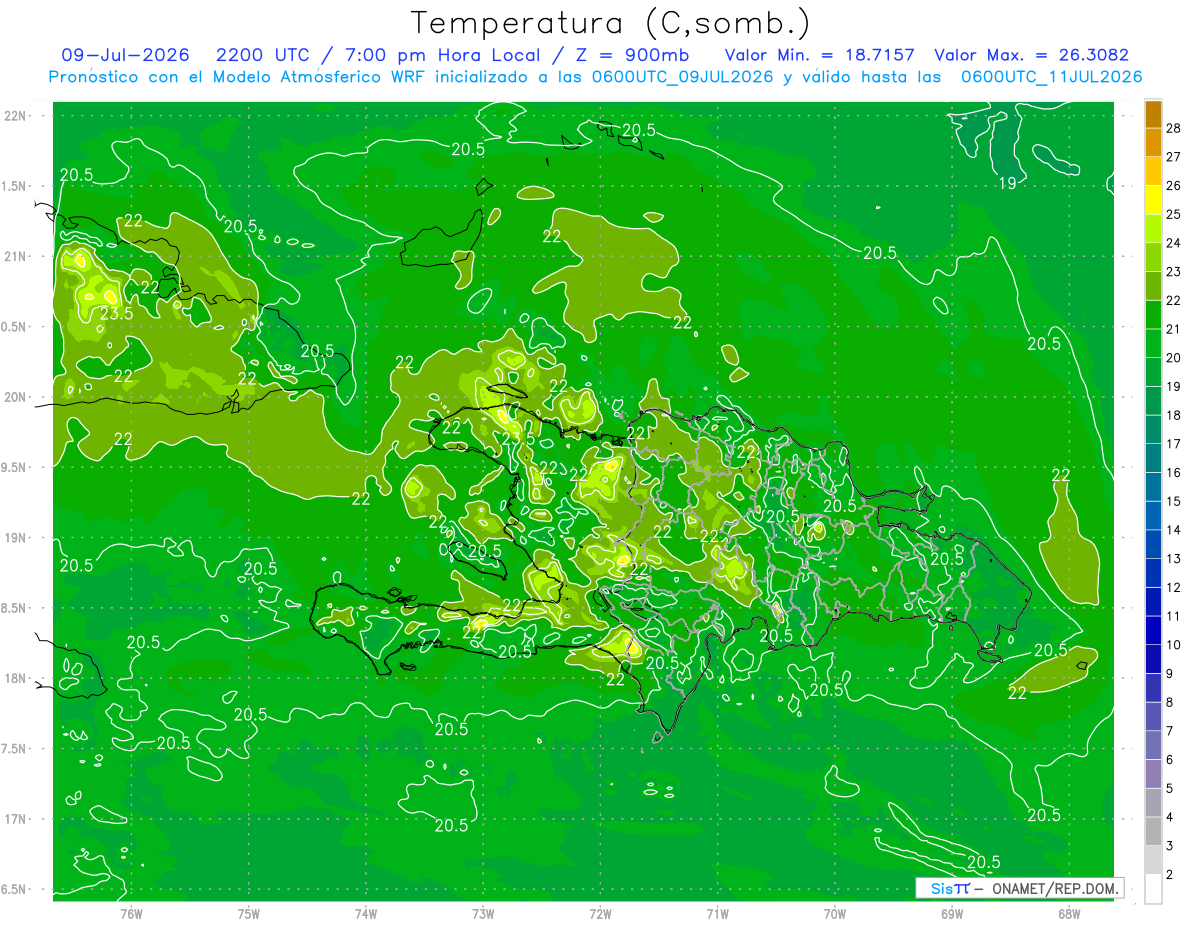Click the olive legend swatch between 22 and 23
The height and width of the screenshot is (927, 1200).
pyautogui.click(x=1153, y=286)
